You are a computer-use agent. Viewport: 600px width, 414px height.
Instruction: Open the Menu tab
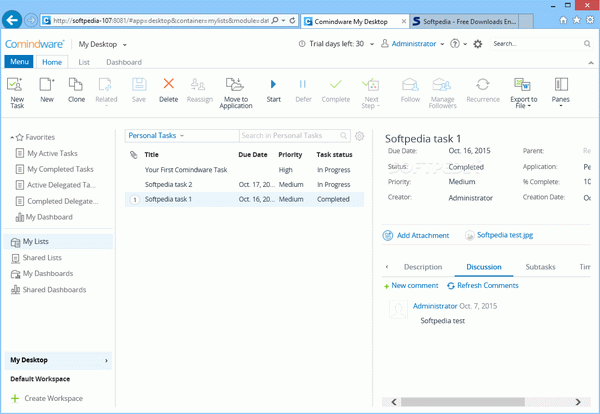point(19,62)
